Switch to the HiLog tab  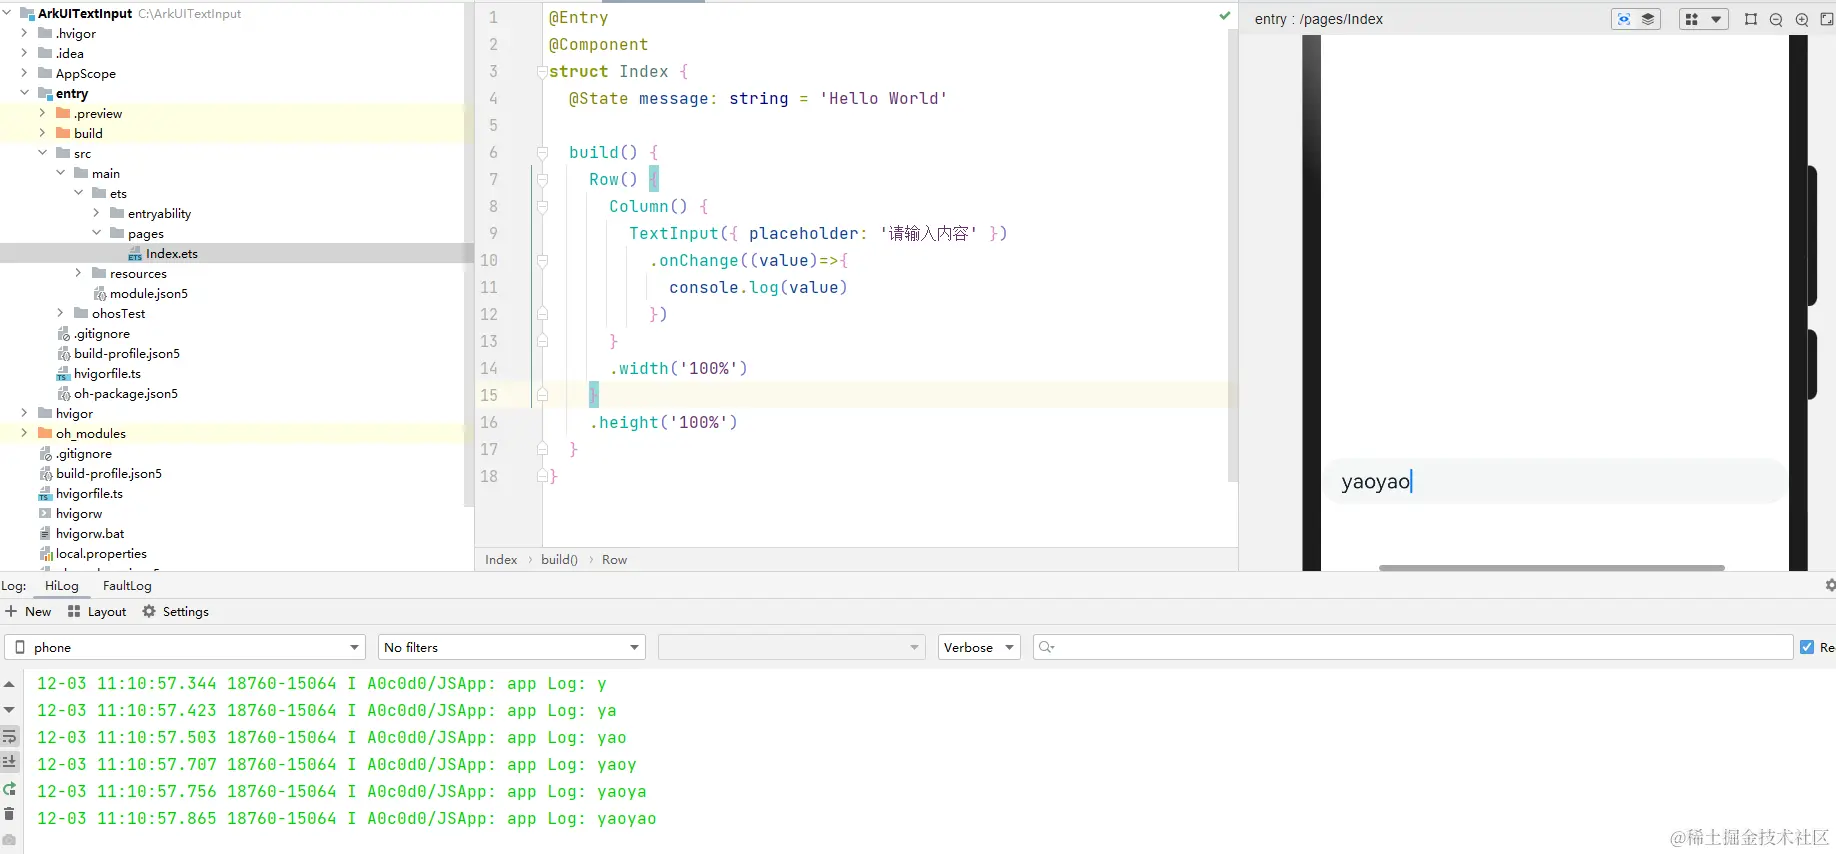[x=61, y=586]
